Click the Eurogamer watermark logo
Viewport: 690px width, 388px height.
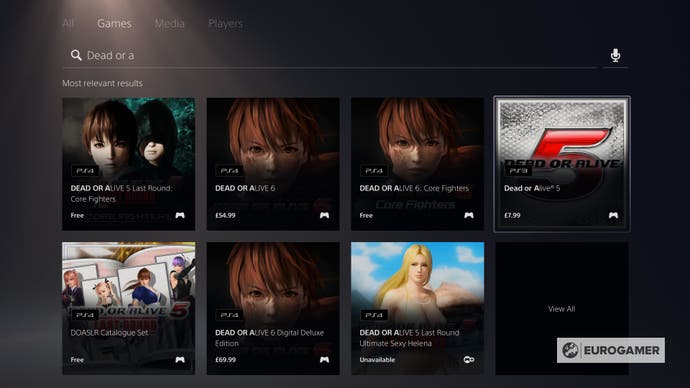611,350
